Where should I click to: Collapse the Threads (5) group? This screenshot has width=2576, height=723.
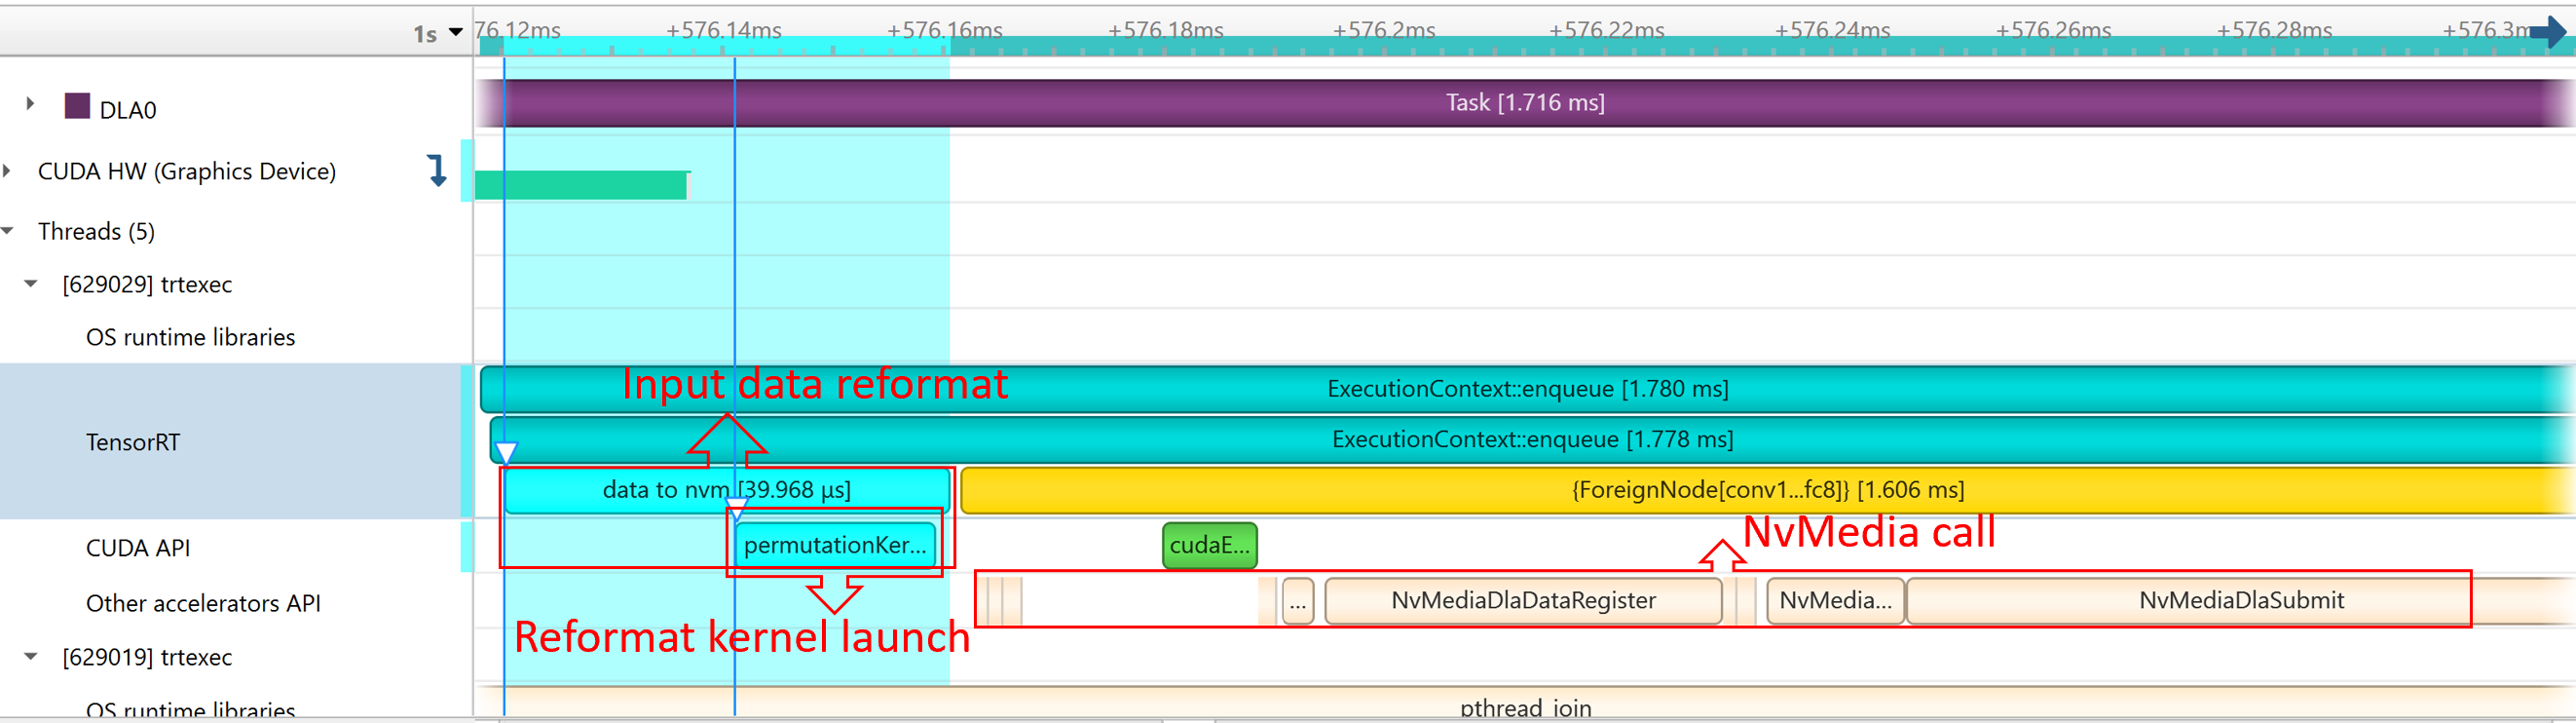click(8, 231)
